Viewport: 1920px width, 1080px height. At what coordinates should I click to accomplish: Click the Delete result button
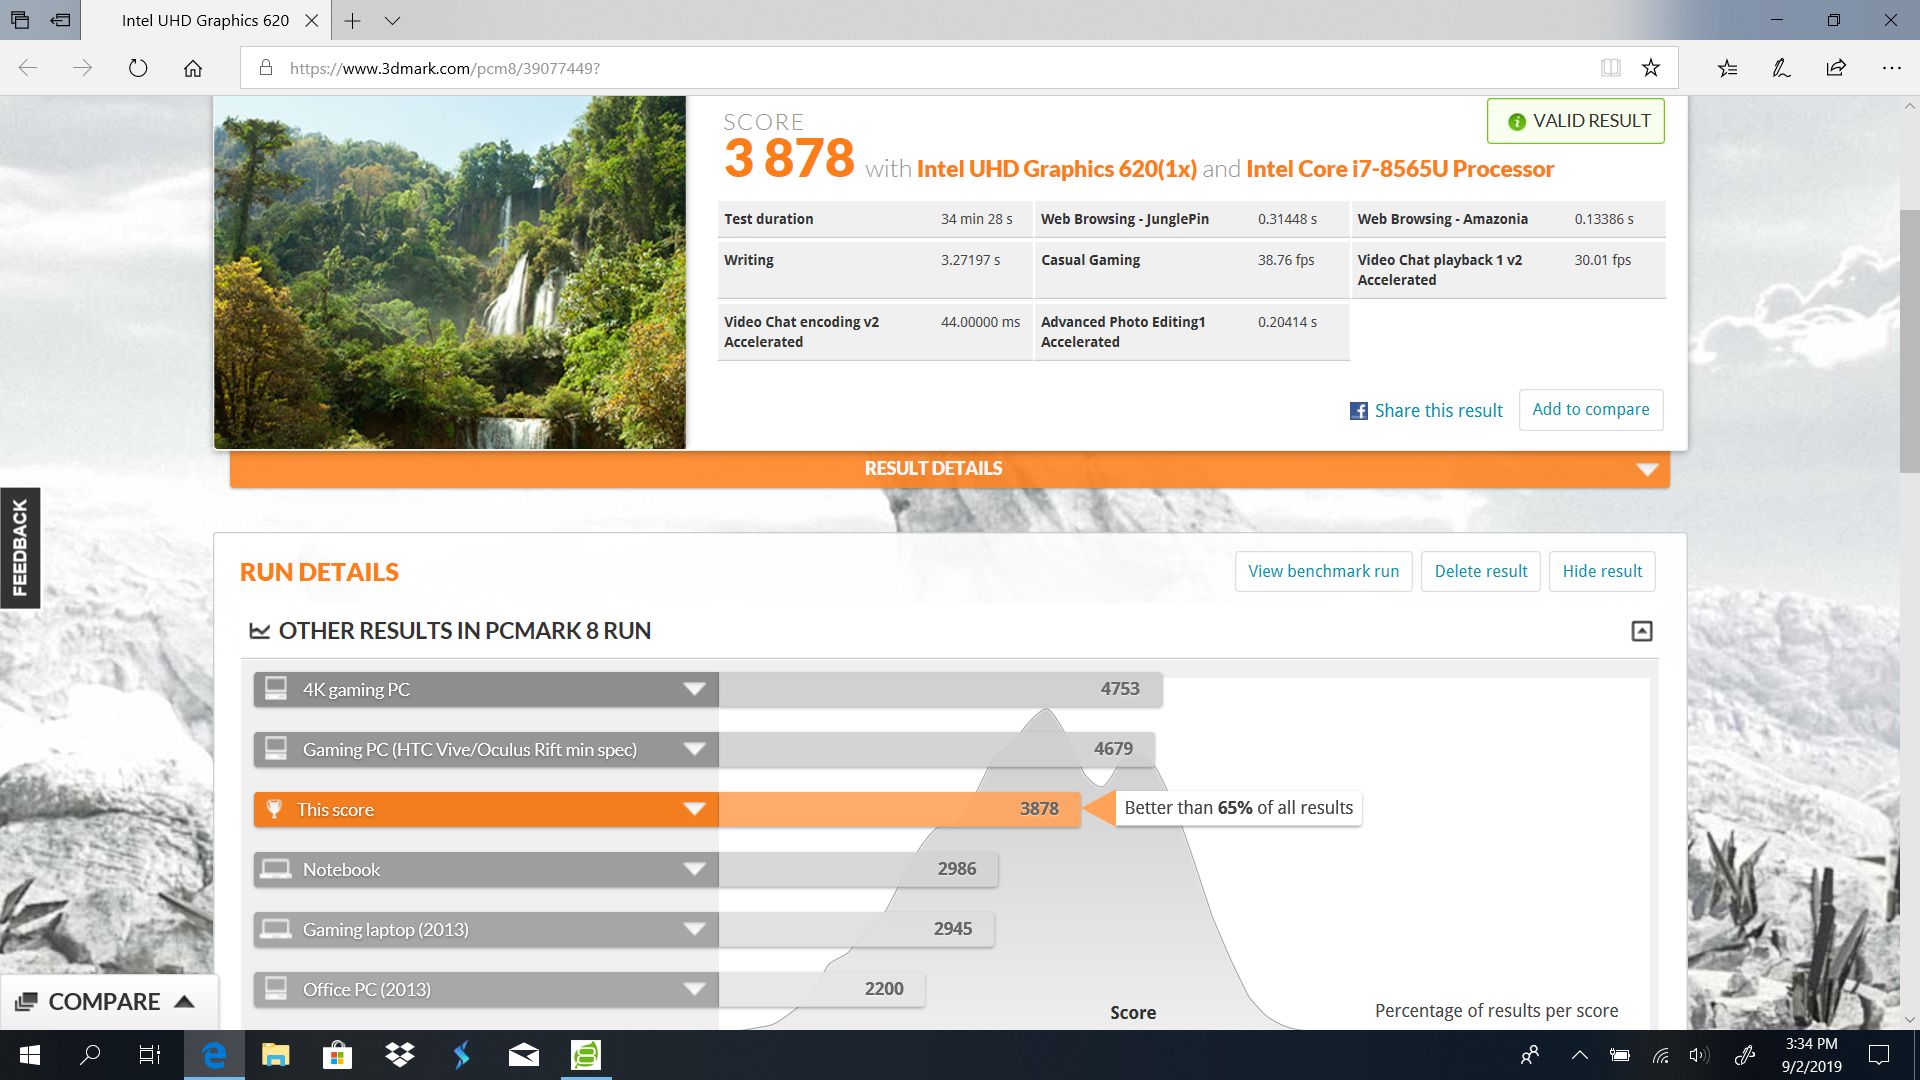click(x=1480, y=571)
